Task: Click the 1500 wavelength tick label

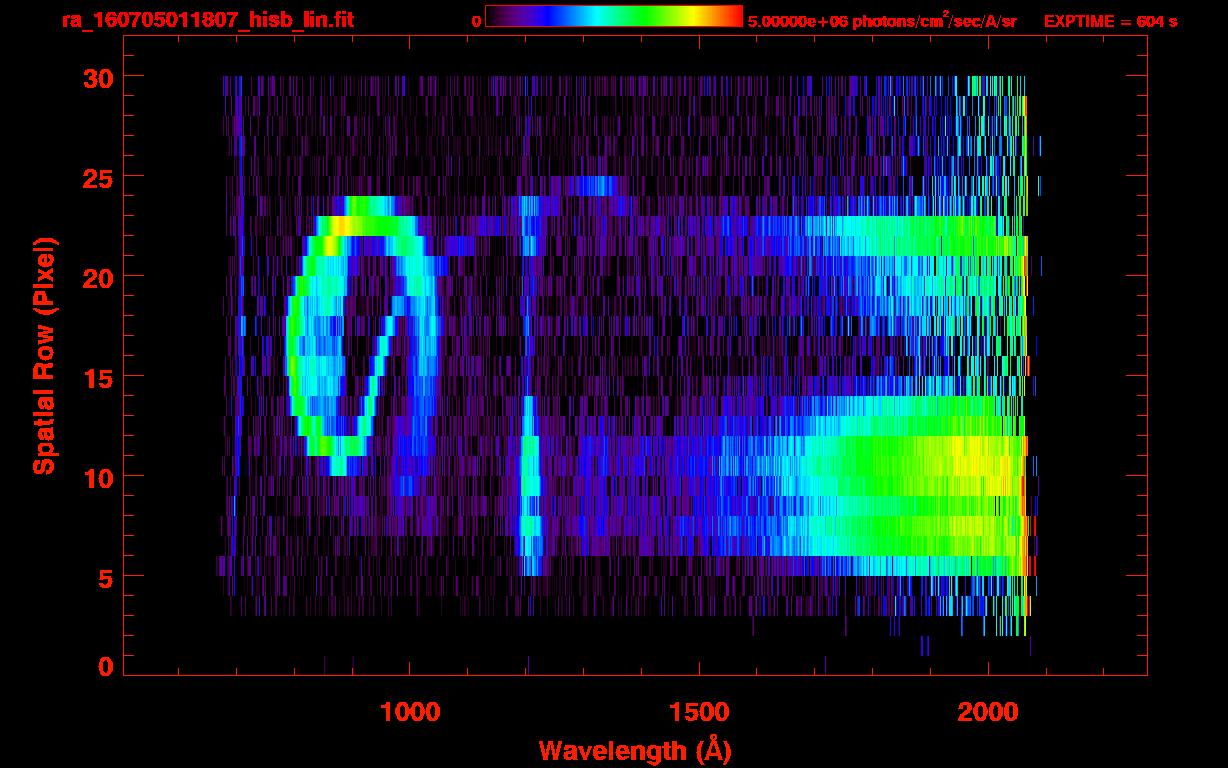Action: pos(699,712)
